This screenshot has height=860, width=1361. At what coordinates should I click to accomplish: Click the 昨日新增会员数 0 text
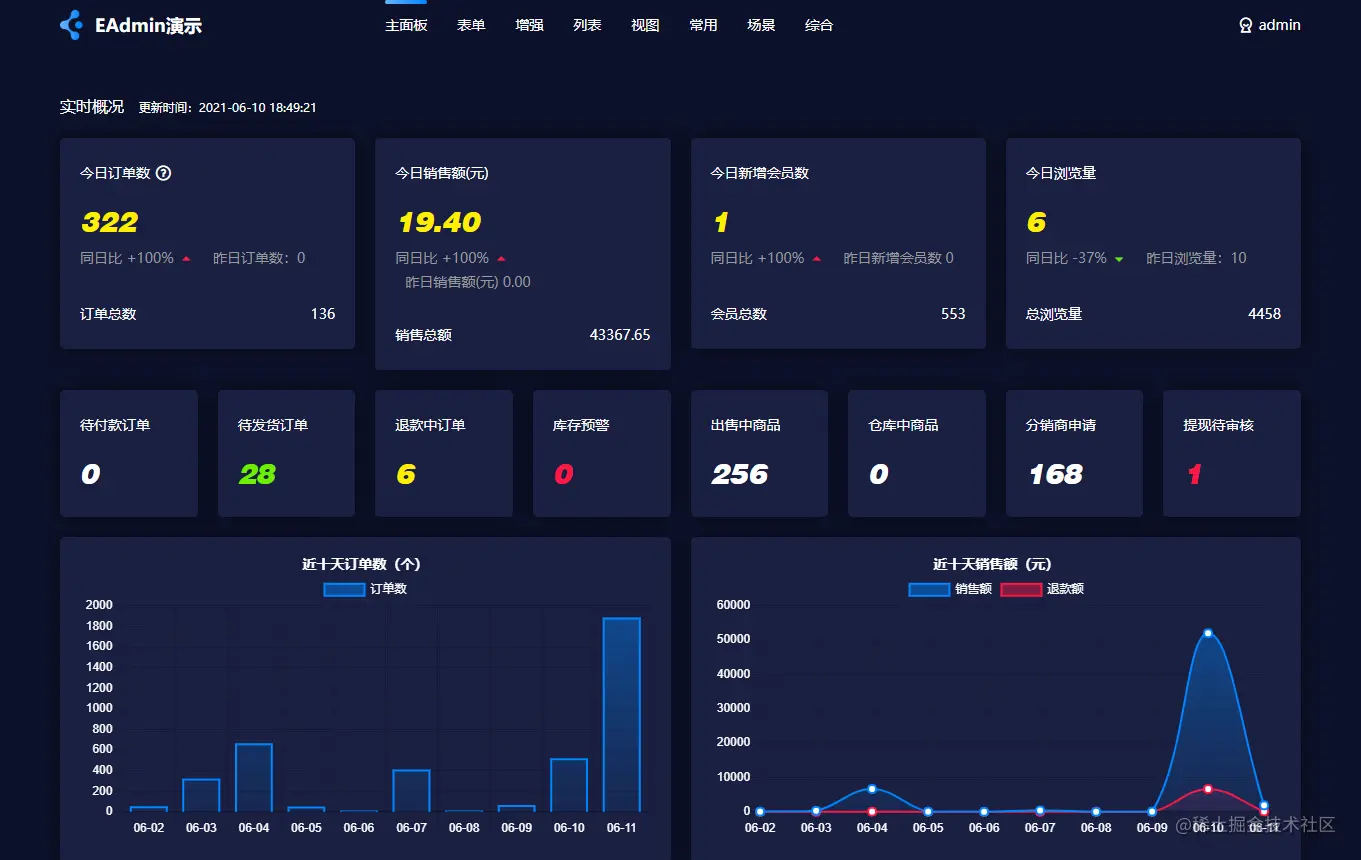[x=899, y=258]
